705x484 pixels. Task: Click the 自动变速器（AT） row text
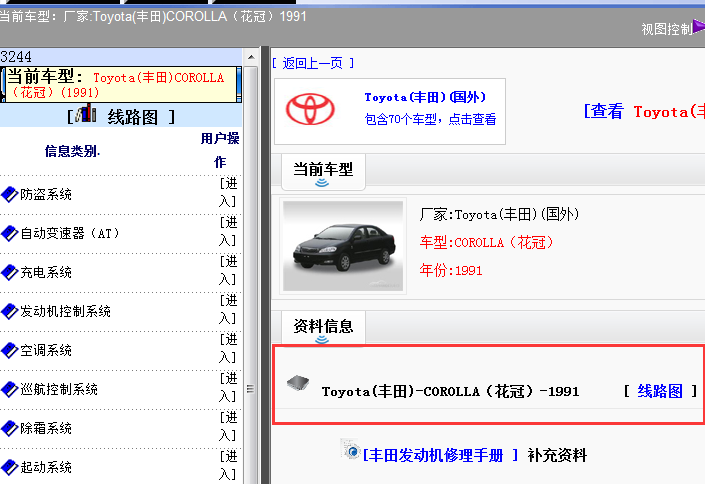(71, 233)
